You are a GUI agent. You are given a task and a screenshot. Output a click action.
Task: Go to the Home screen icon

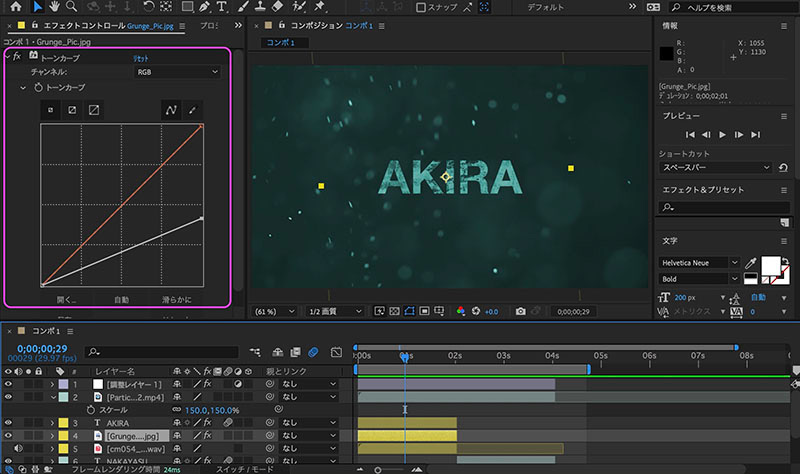point(16,7)
